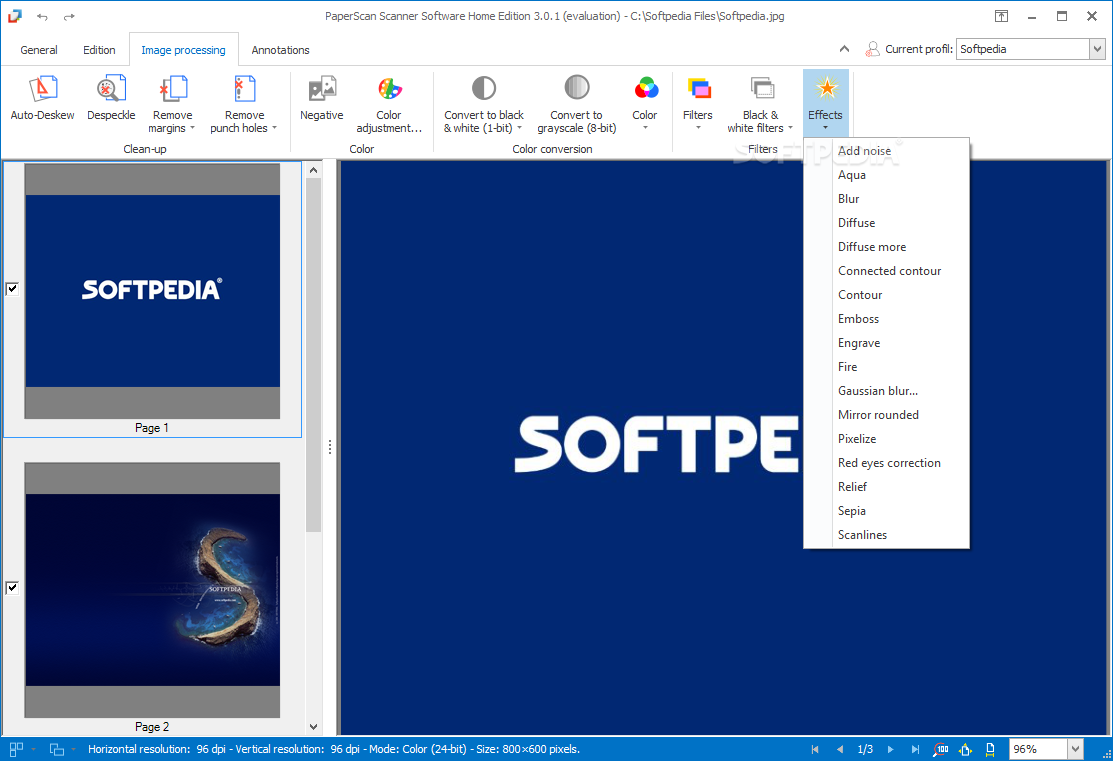1113x761 pixels.
Task: Go to last page in status bar
Action: [916, 749]
